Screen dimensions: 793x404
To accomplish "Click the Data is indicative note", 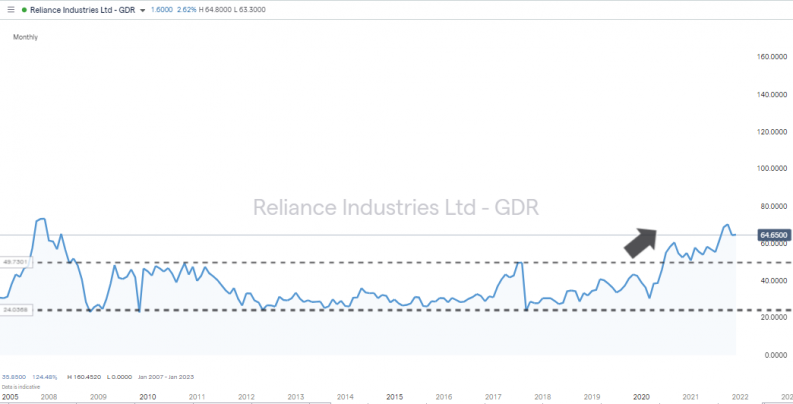I will click(x=20, y=387).
